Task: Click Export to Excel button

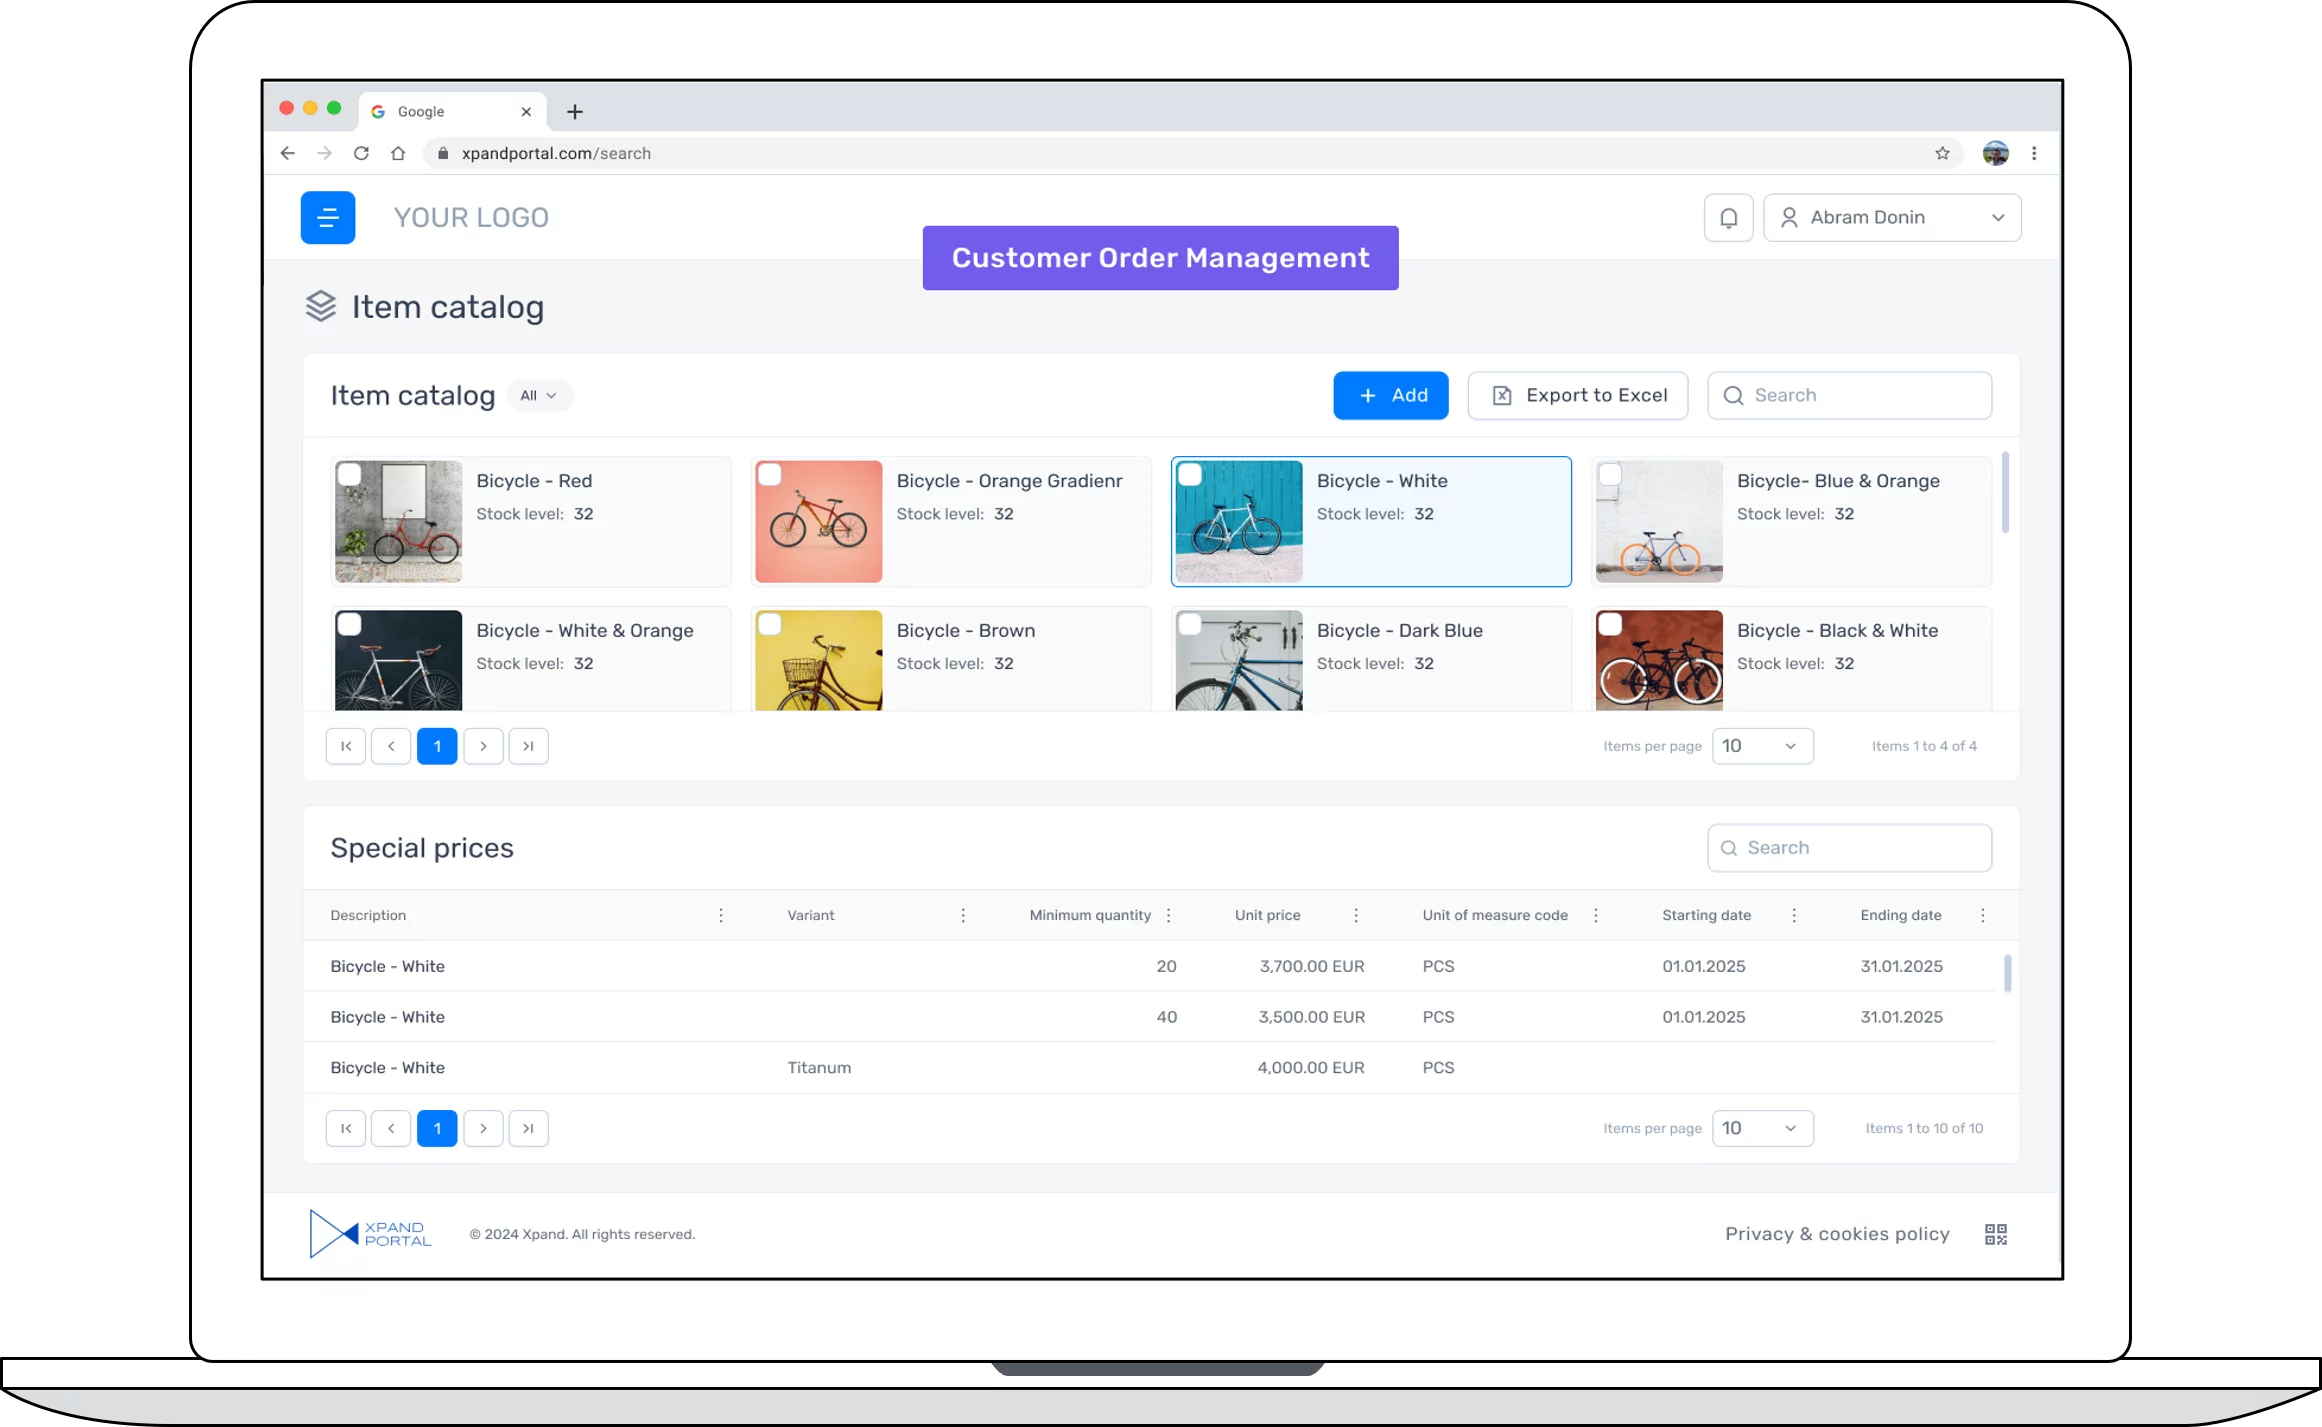Action: (1577, 395)
